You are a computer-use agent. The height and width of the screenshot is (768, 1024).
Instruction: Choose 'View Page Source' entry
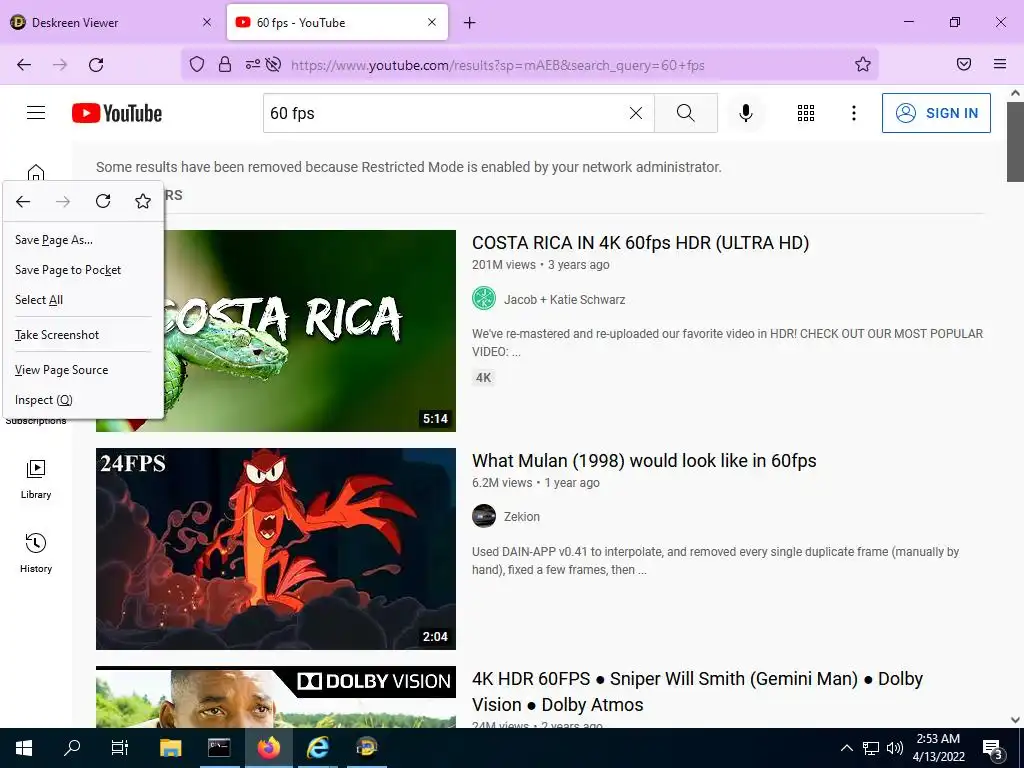click(x=83, y=370)
